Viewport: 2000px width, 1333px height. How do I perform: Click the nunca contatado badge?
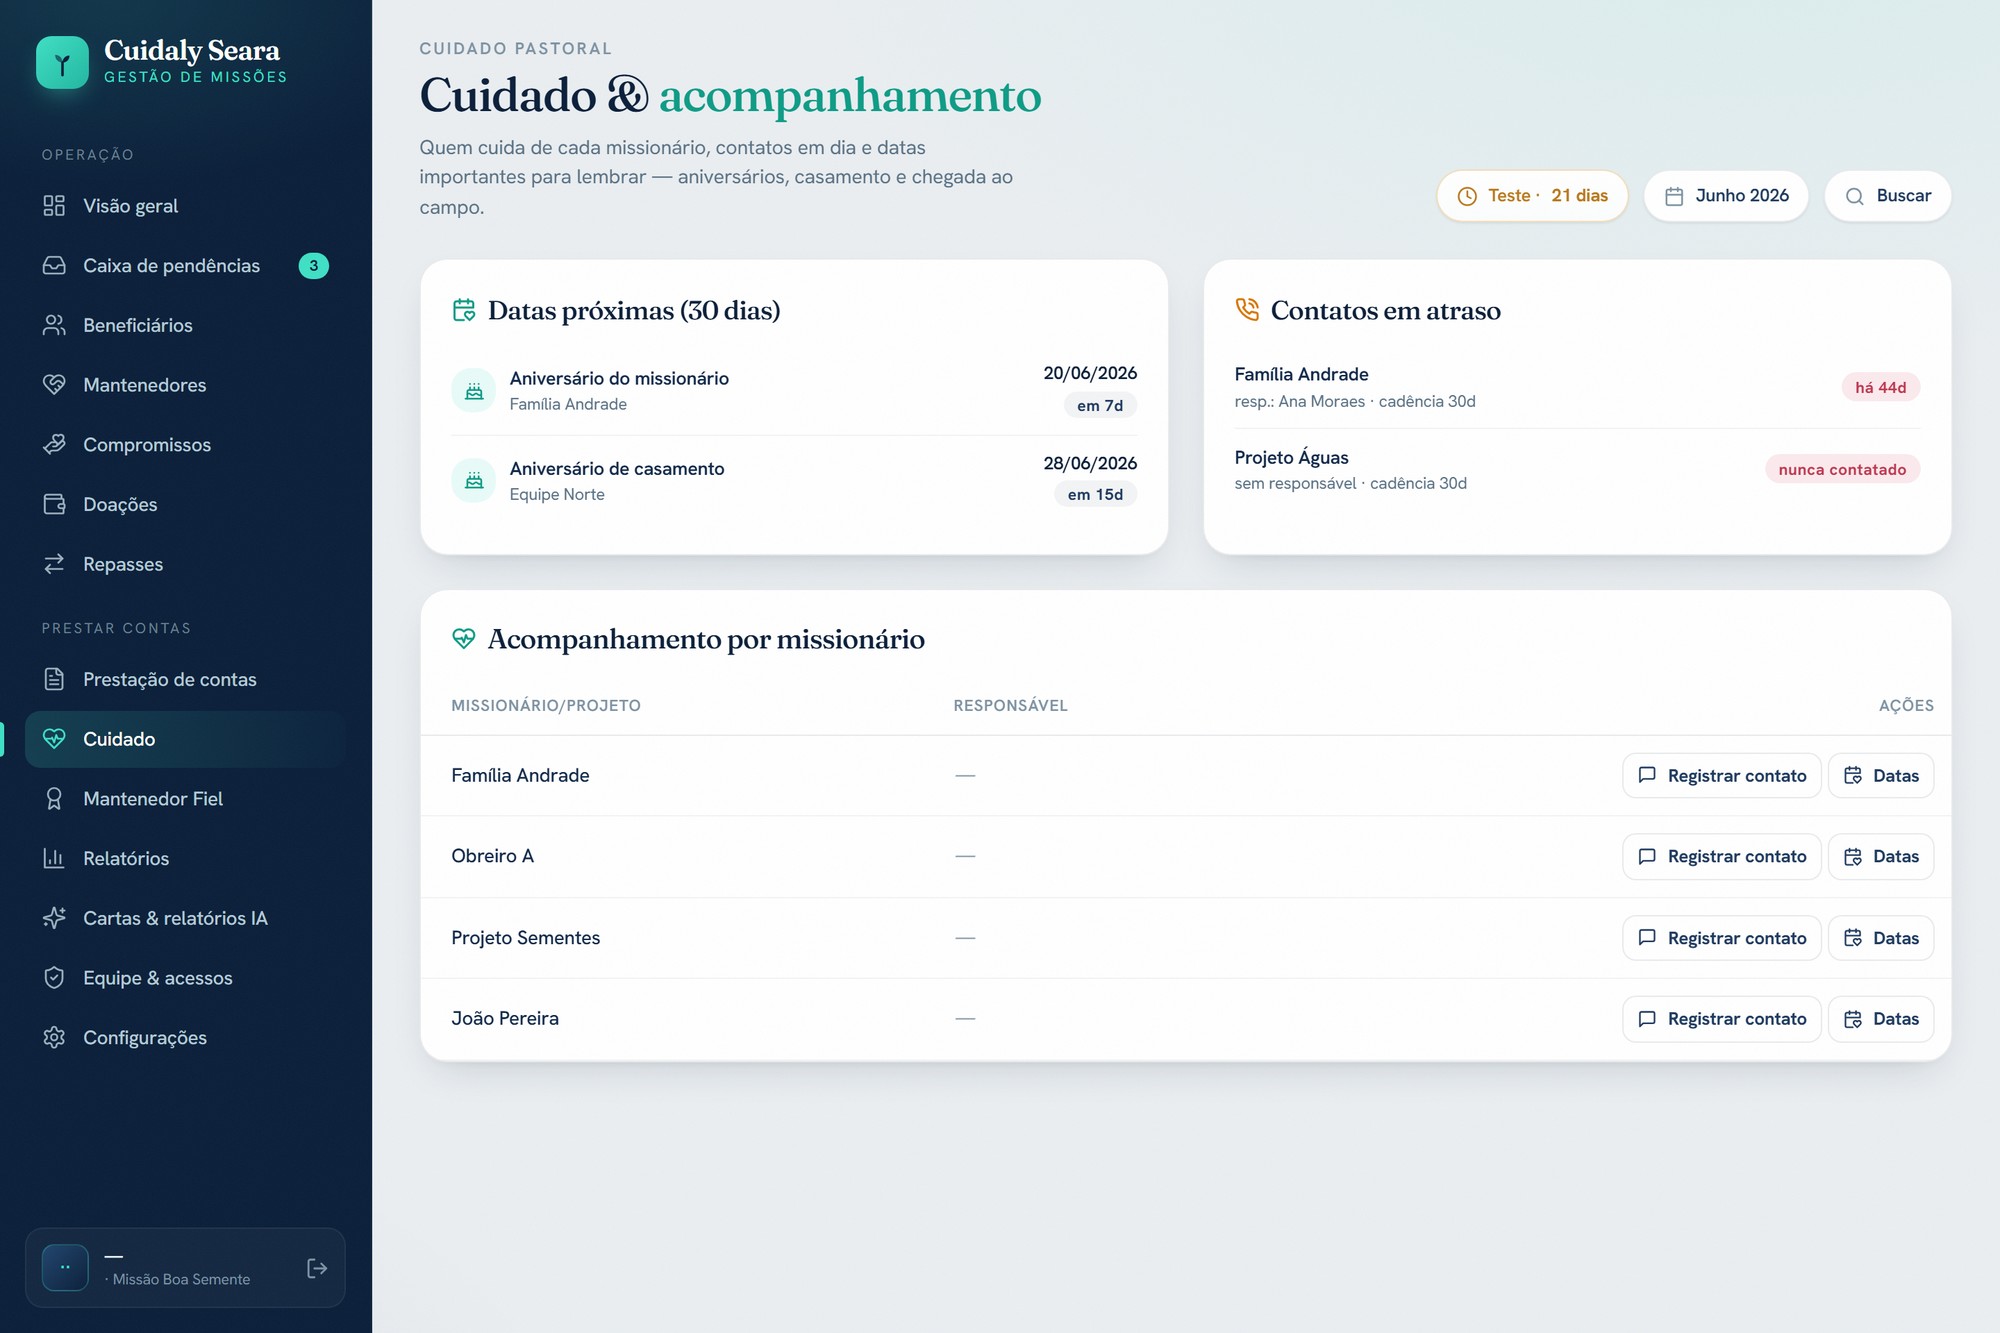point(1842,470)
